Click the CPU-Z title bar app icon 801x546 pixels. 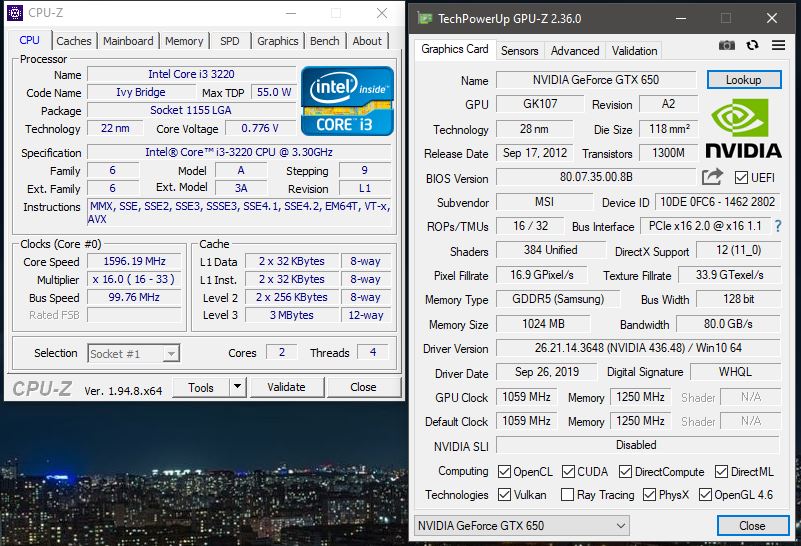pyautogui.click(x=14, y=12)
